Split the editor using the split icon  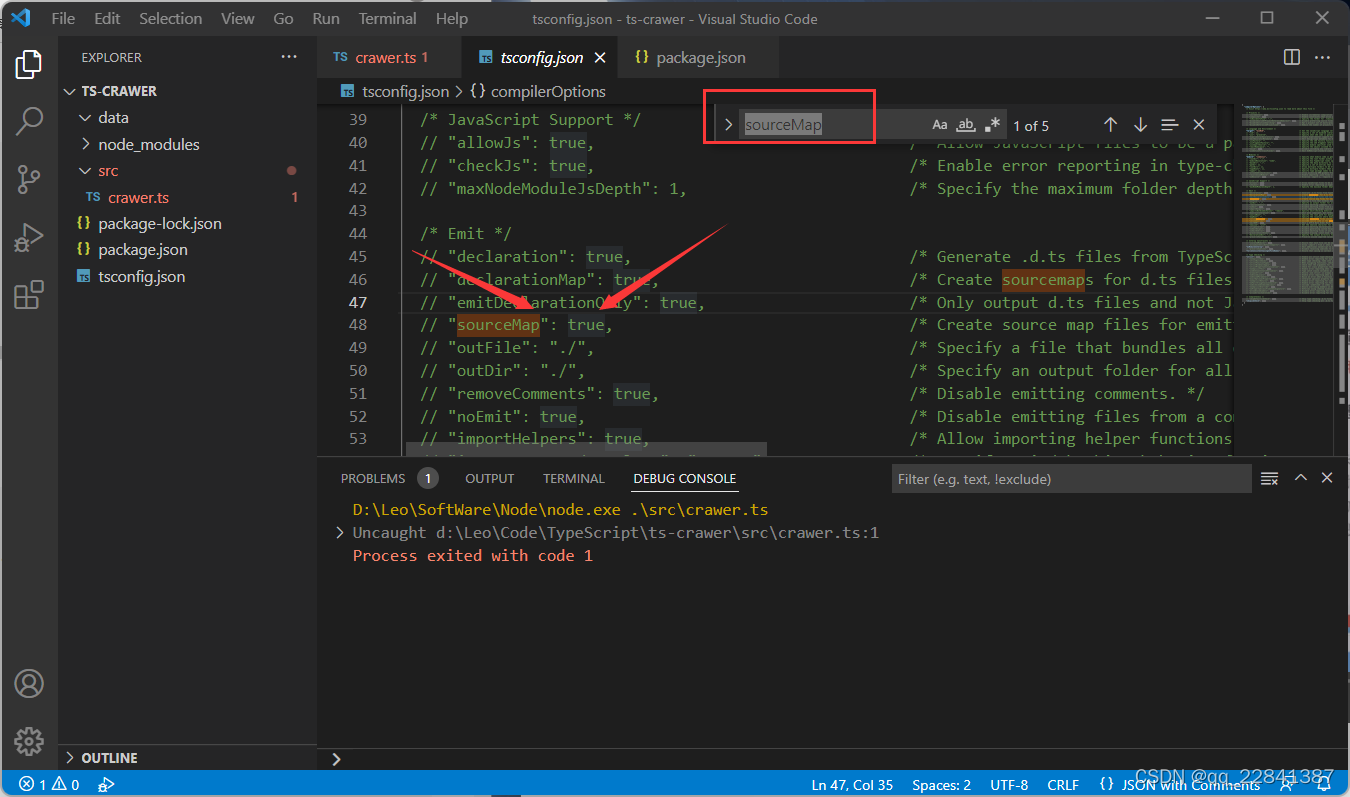[1291, 57]
